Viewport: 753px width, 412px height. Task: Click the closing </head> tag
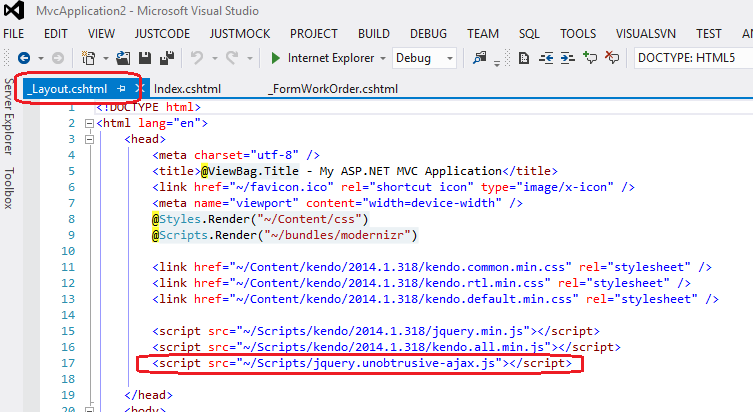click(x=148, y=395)
